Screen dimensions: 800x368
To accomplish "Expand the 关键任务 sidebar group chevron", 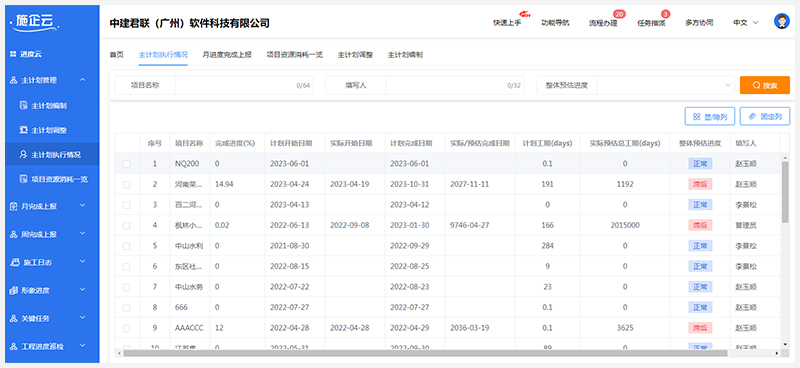I will click(83, 318).
